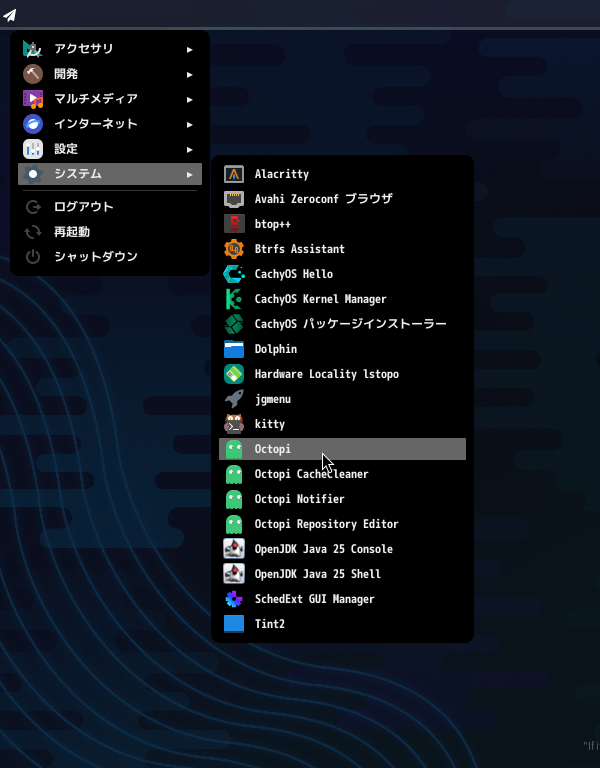Open the 設定 menu category
600x768 pixels.
[x=110, y=149]
